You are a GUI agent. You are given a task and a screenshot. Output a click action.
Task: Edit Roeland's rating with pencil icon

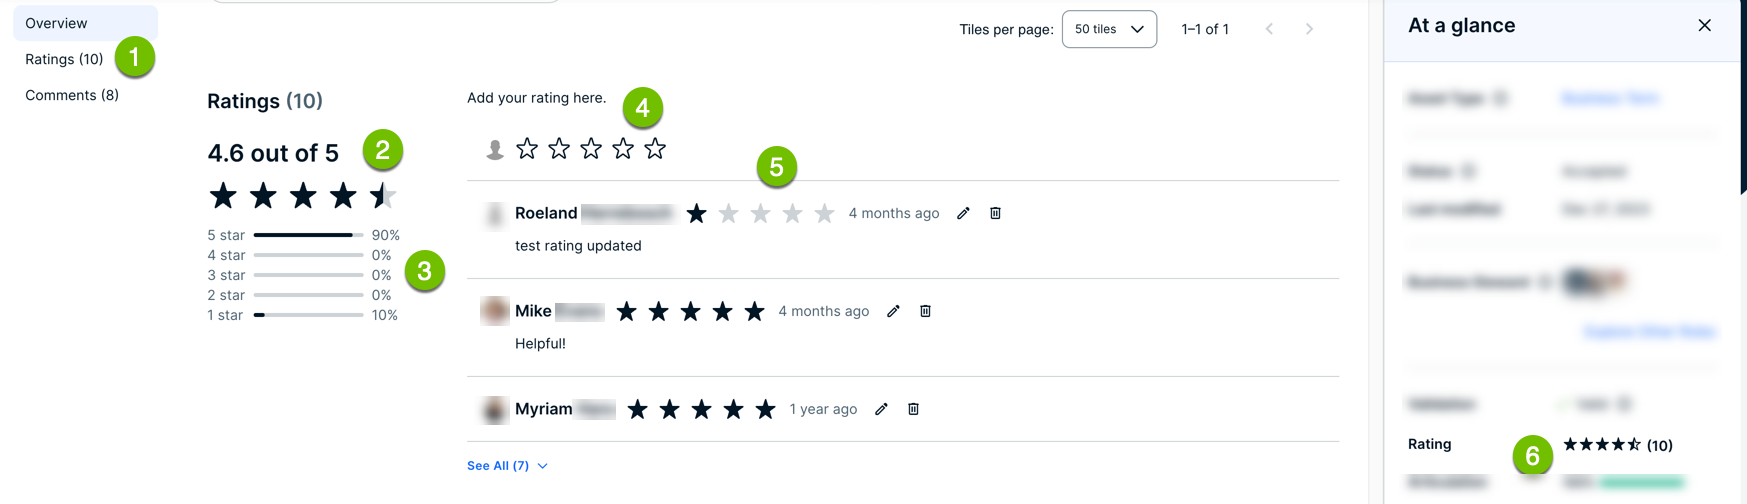pyautogui.click(x=963, y=213)
